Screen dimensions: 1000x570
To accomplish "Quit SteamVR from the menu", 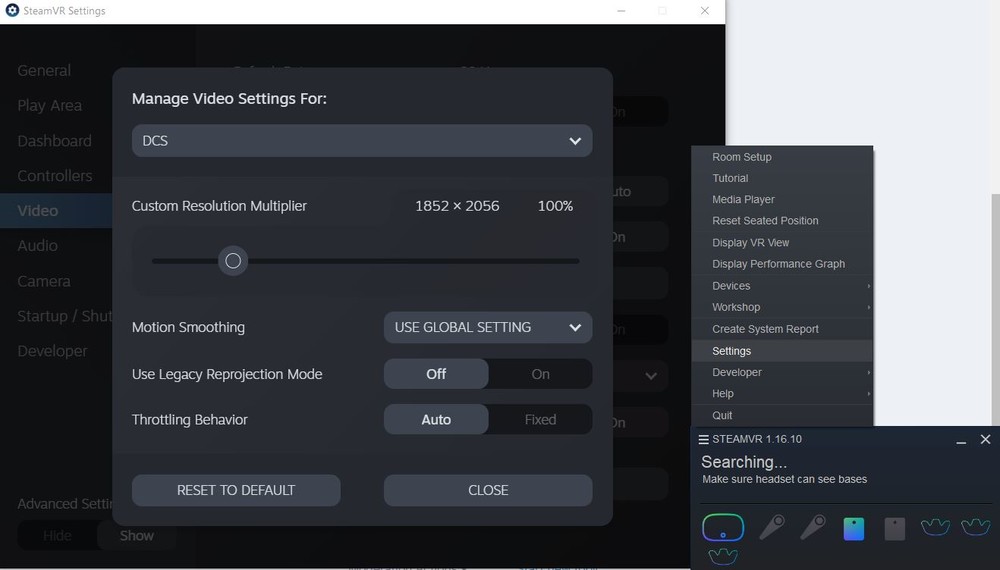I will (x=783, y=416).
